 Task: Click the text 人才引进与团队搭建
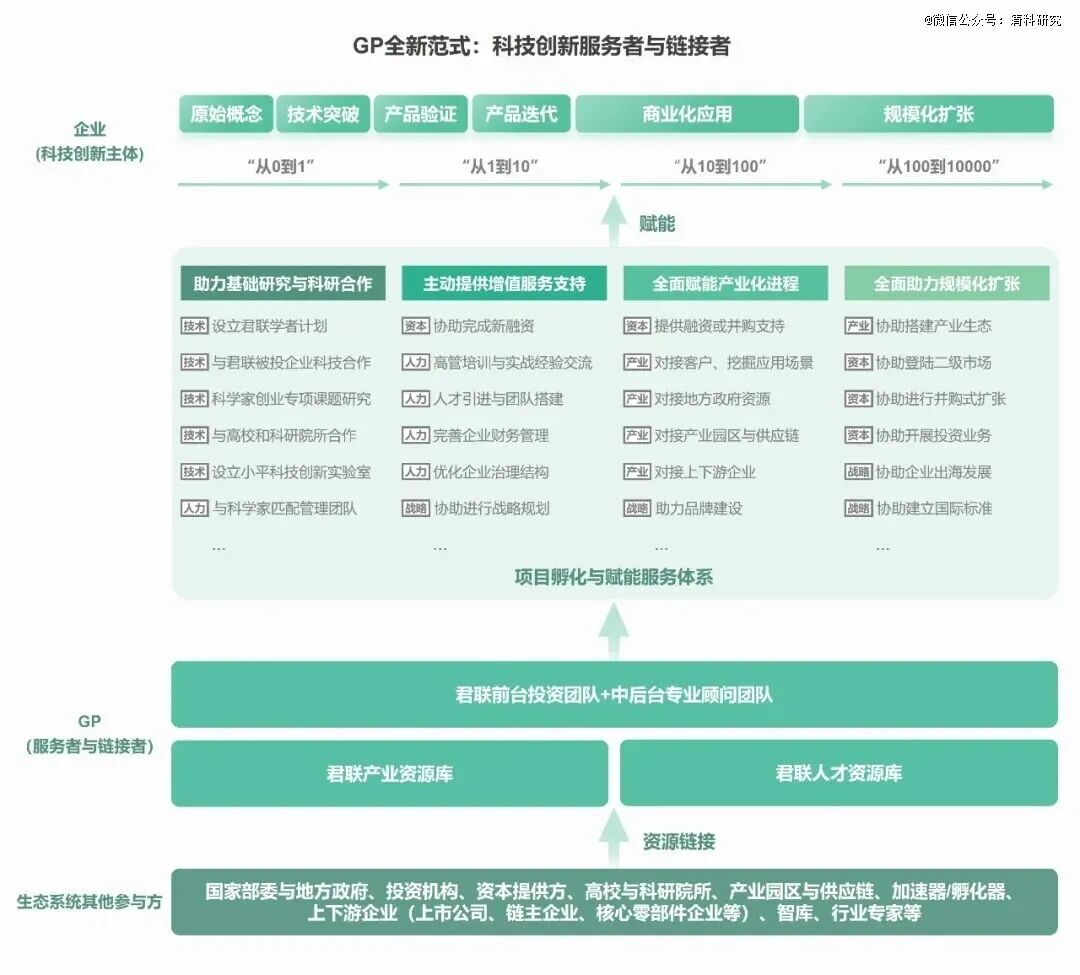click(498, 399)
